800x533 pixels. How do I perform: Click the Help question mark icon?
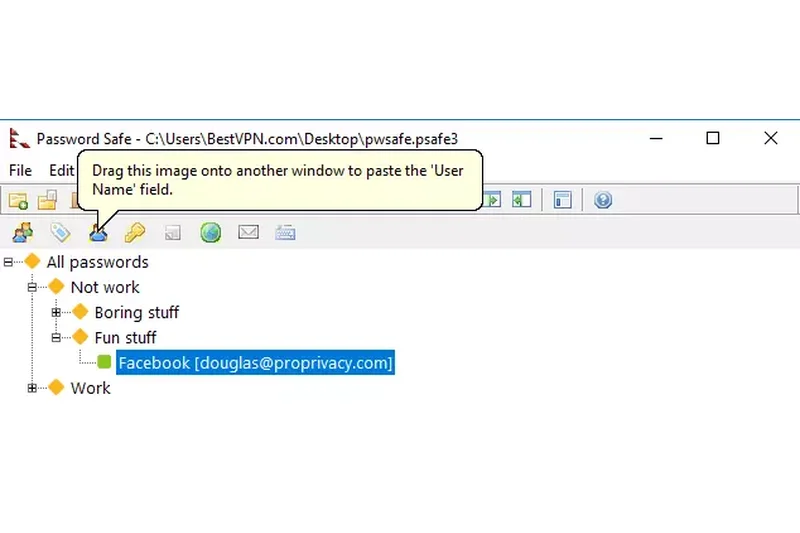[602, 200]
